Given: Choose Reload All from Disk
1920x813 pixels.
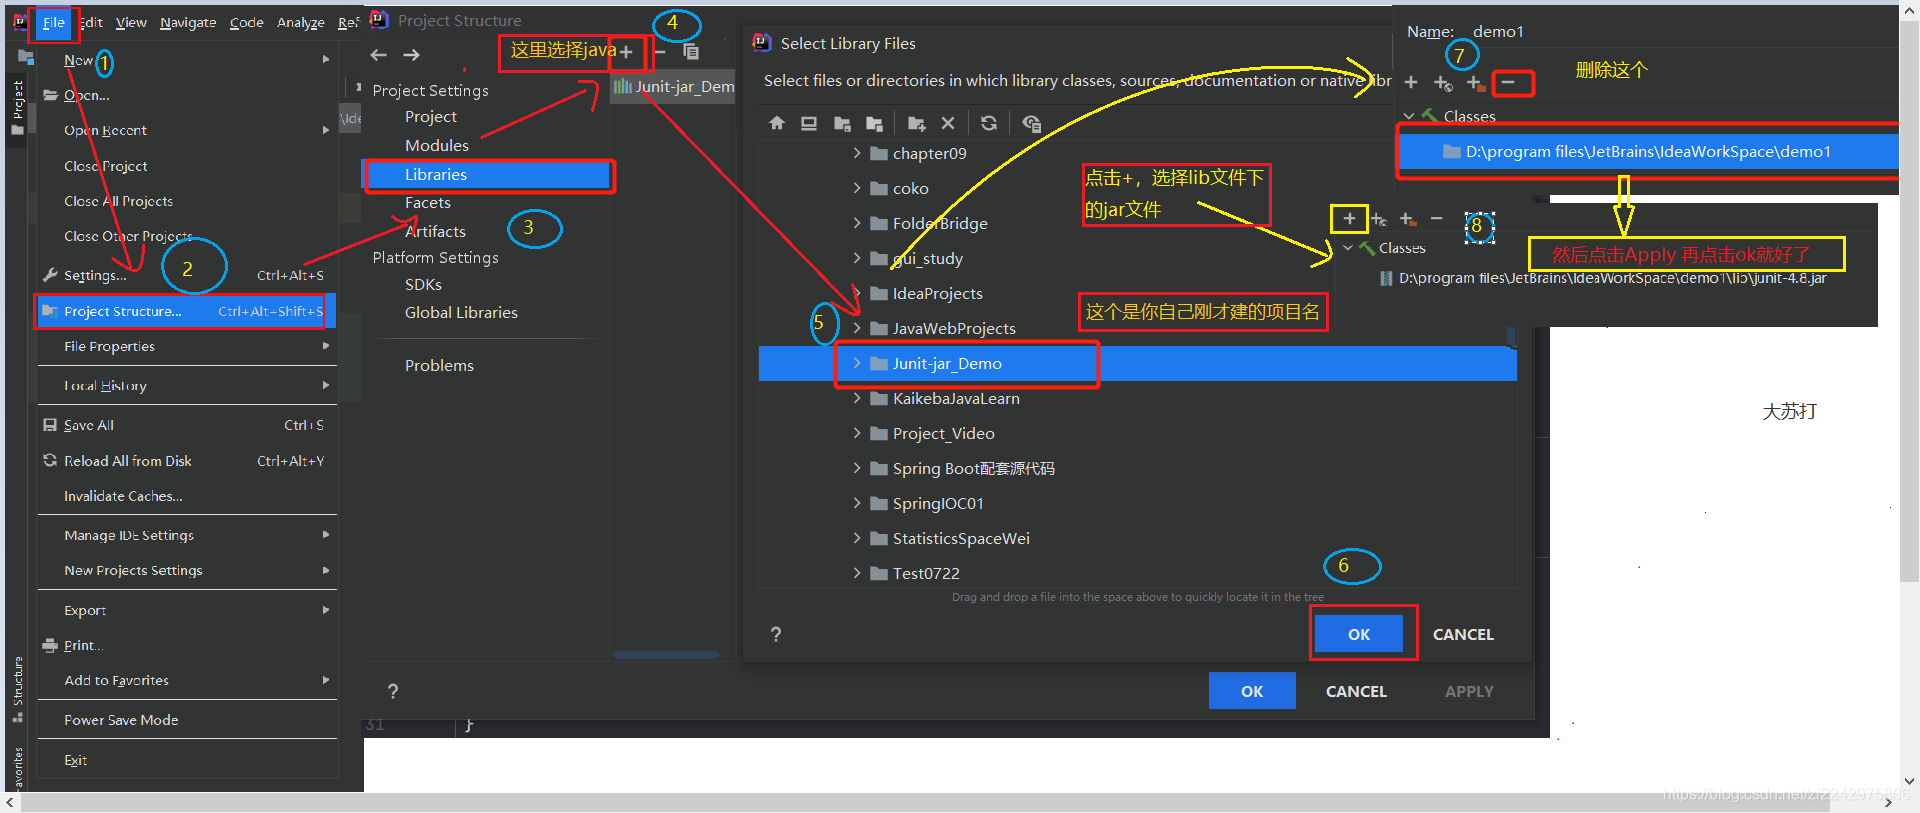Looking at the screenshot, I should point(186,461).
